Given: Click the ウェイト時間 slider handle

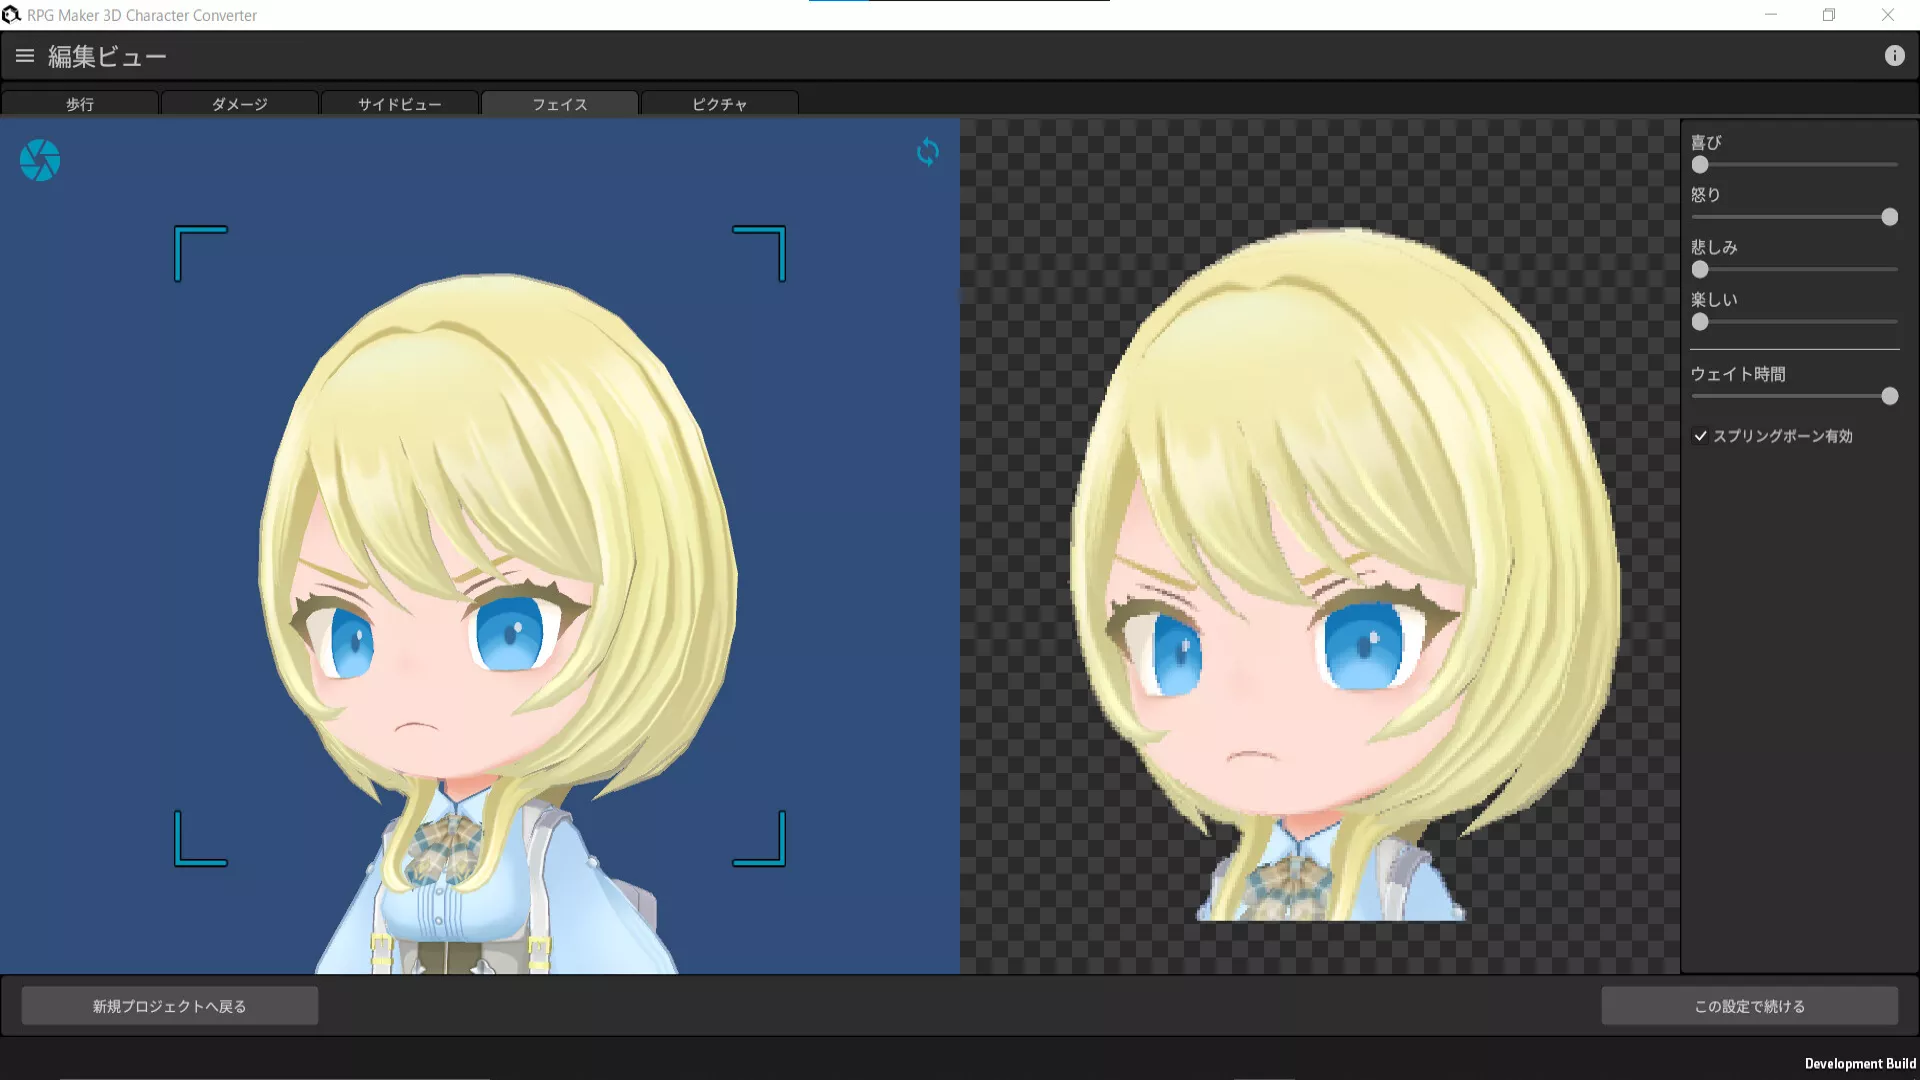Looking at the screenshot, I should point(1889,396).
